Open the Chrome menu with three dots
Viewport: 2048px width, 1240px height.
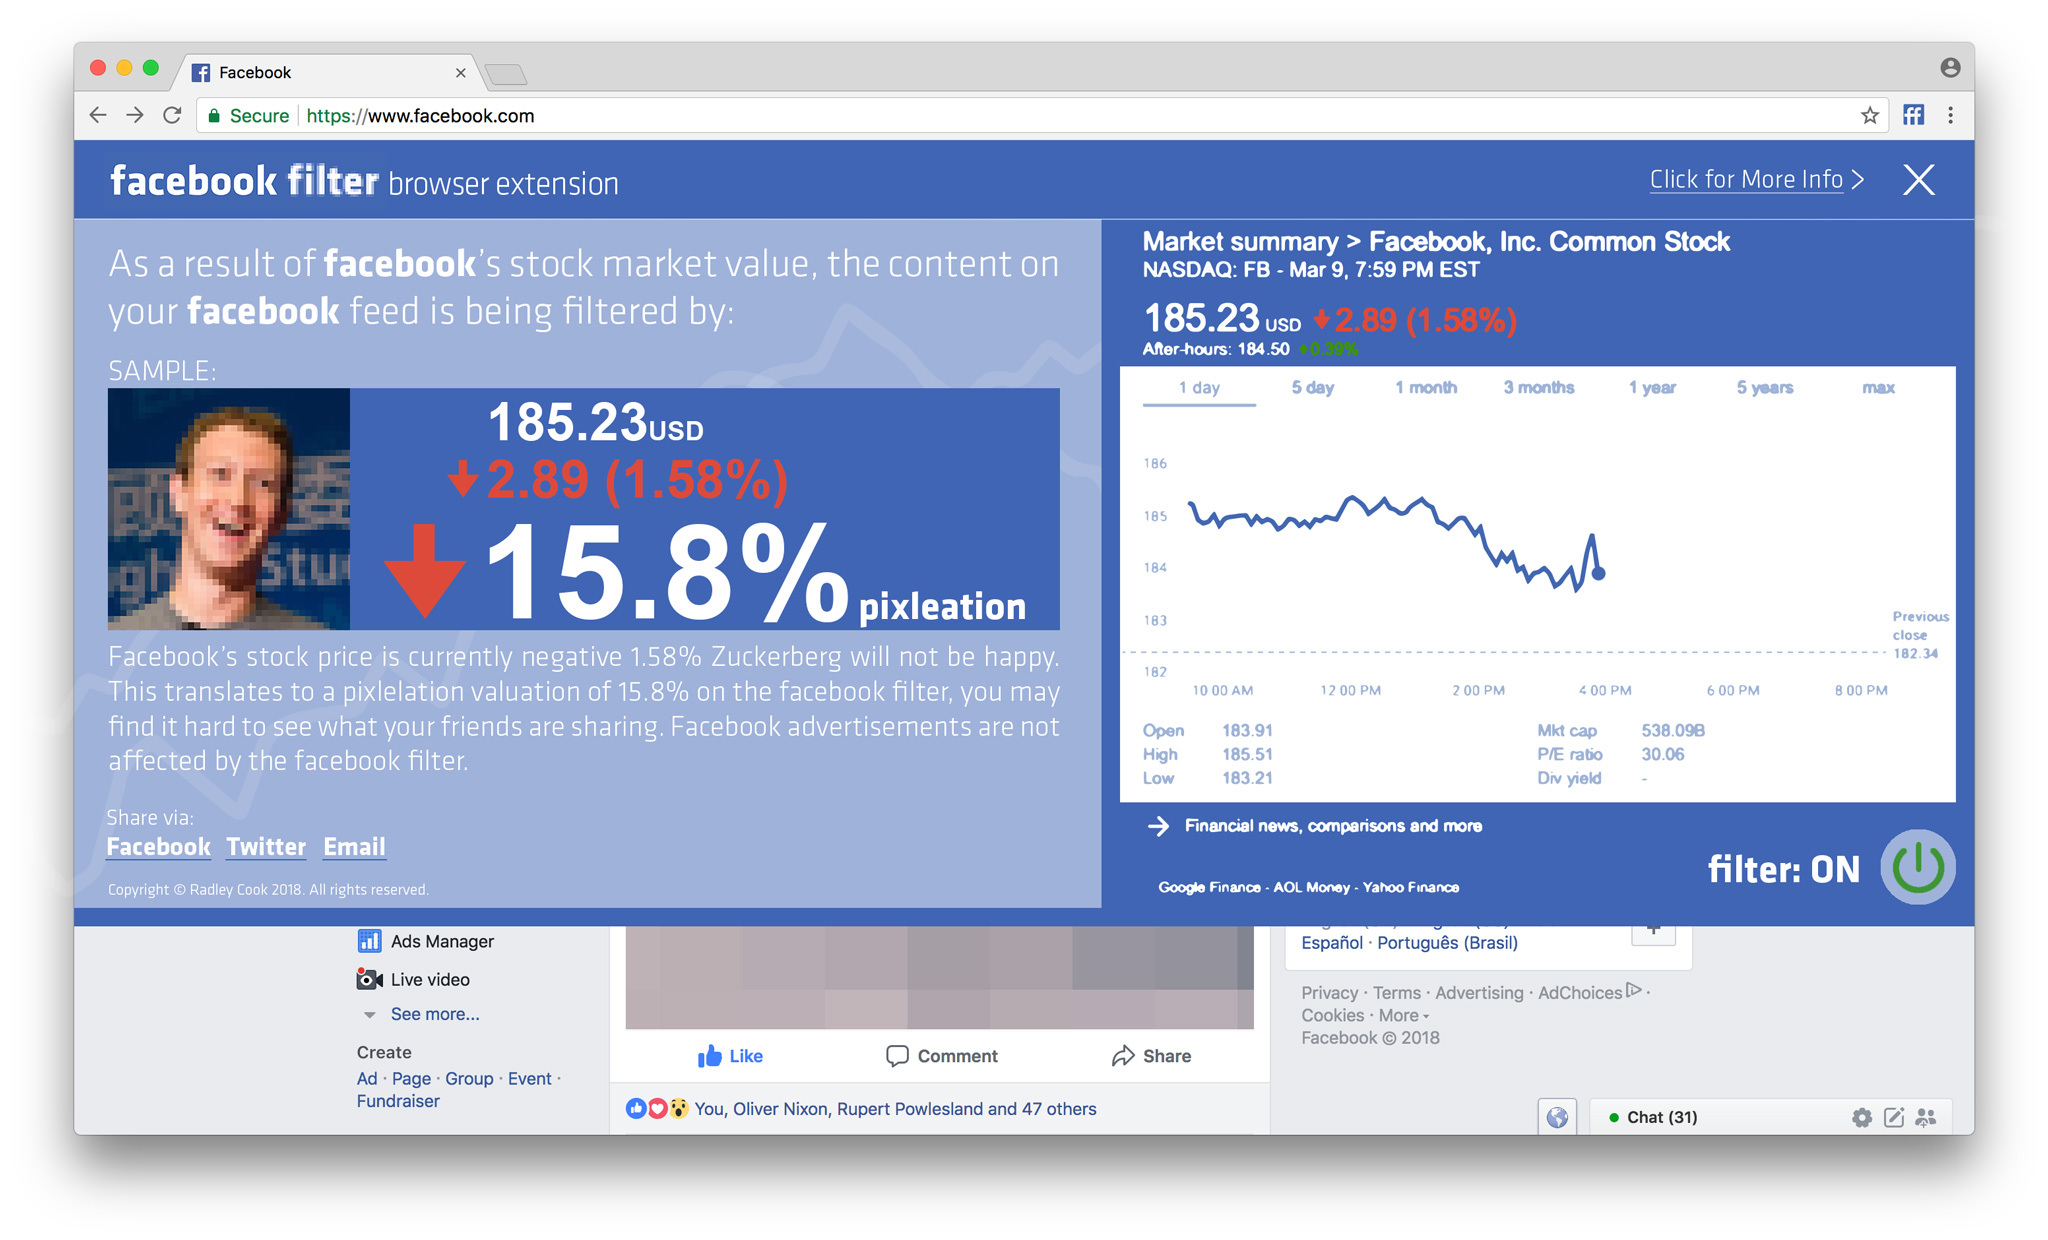(1950, 115)
